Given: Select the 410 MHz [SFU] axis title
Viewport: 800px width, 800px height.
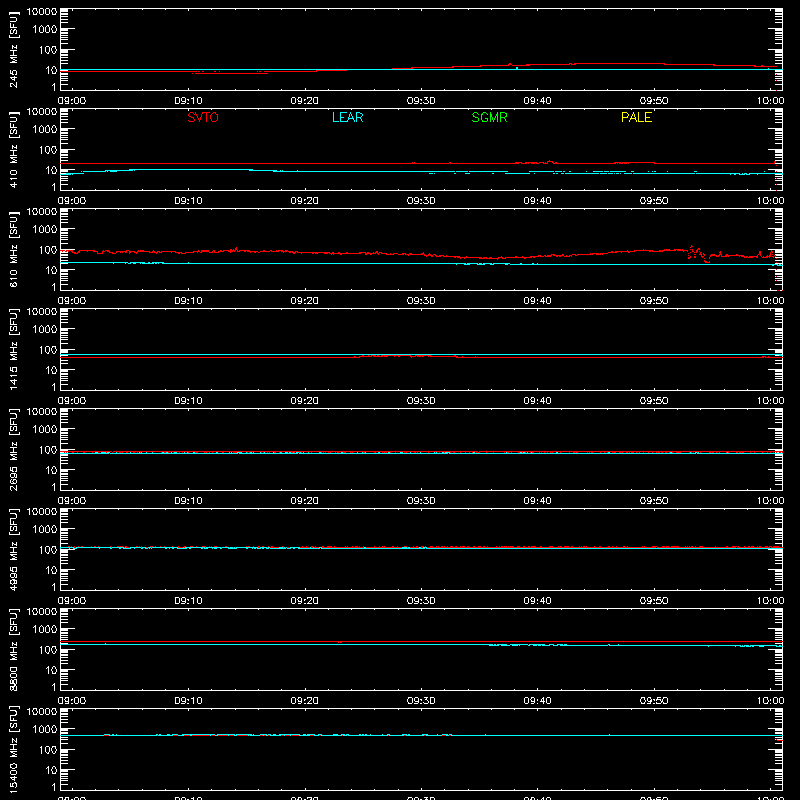Looking at the screenshot, I should coord(13,150).
